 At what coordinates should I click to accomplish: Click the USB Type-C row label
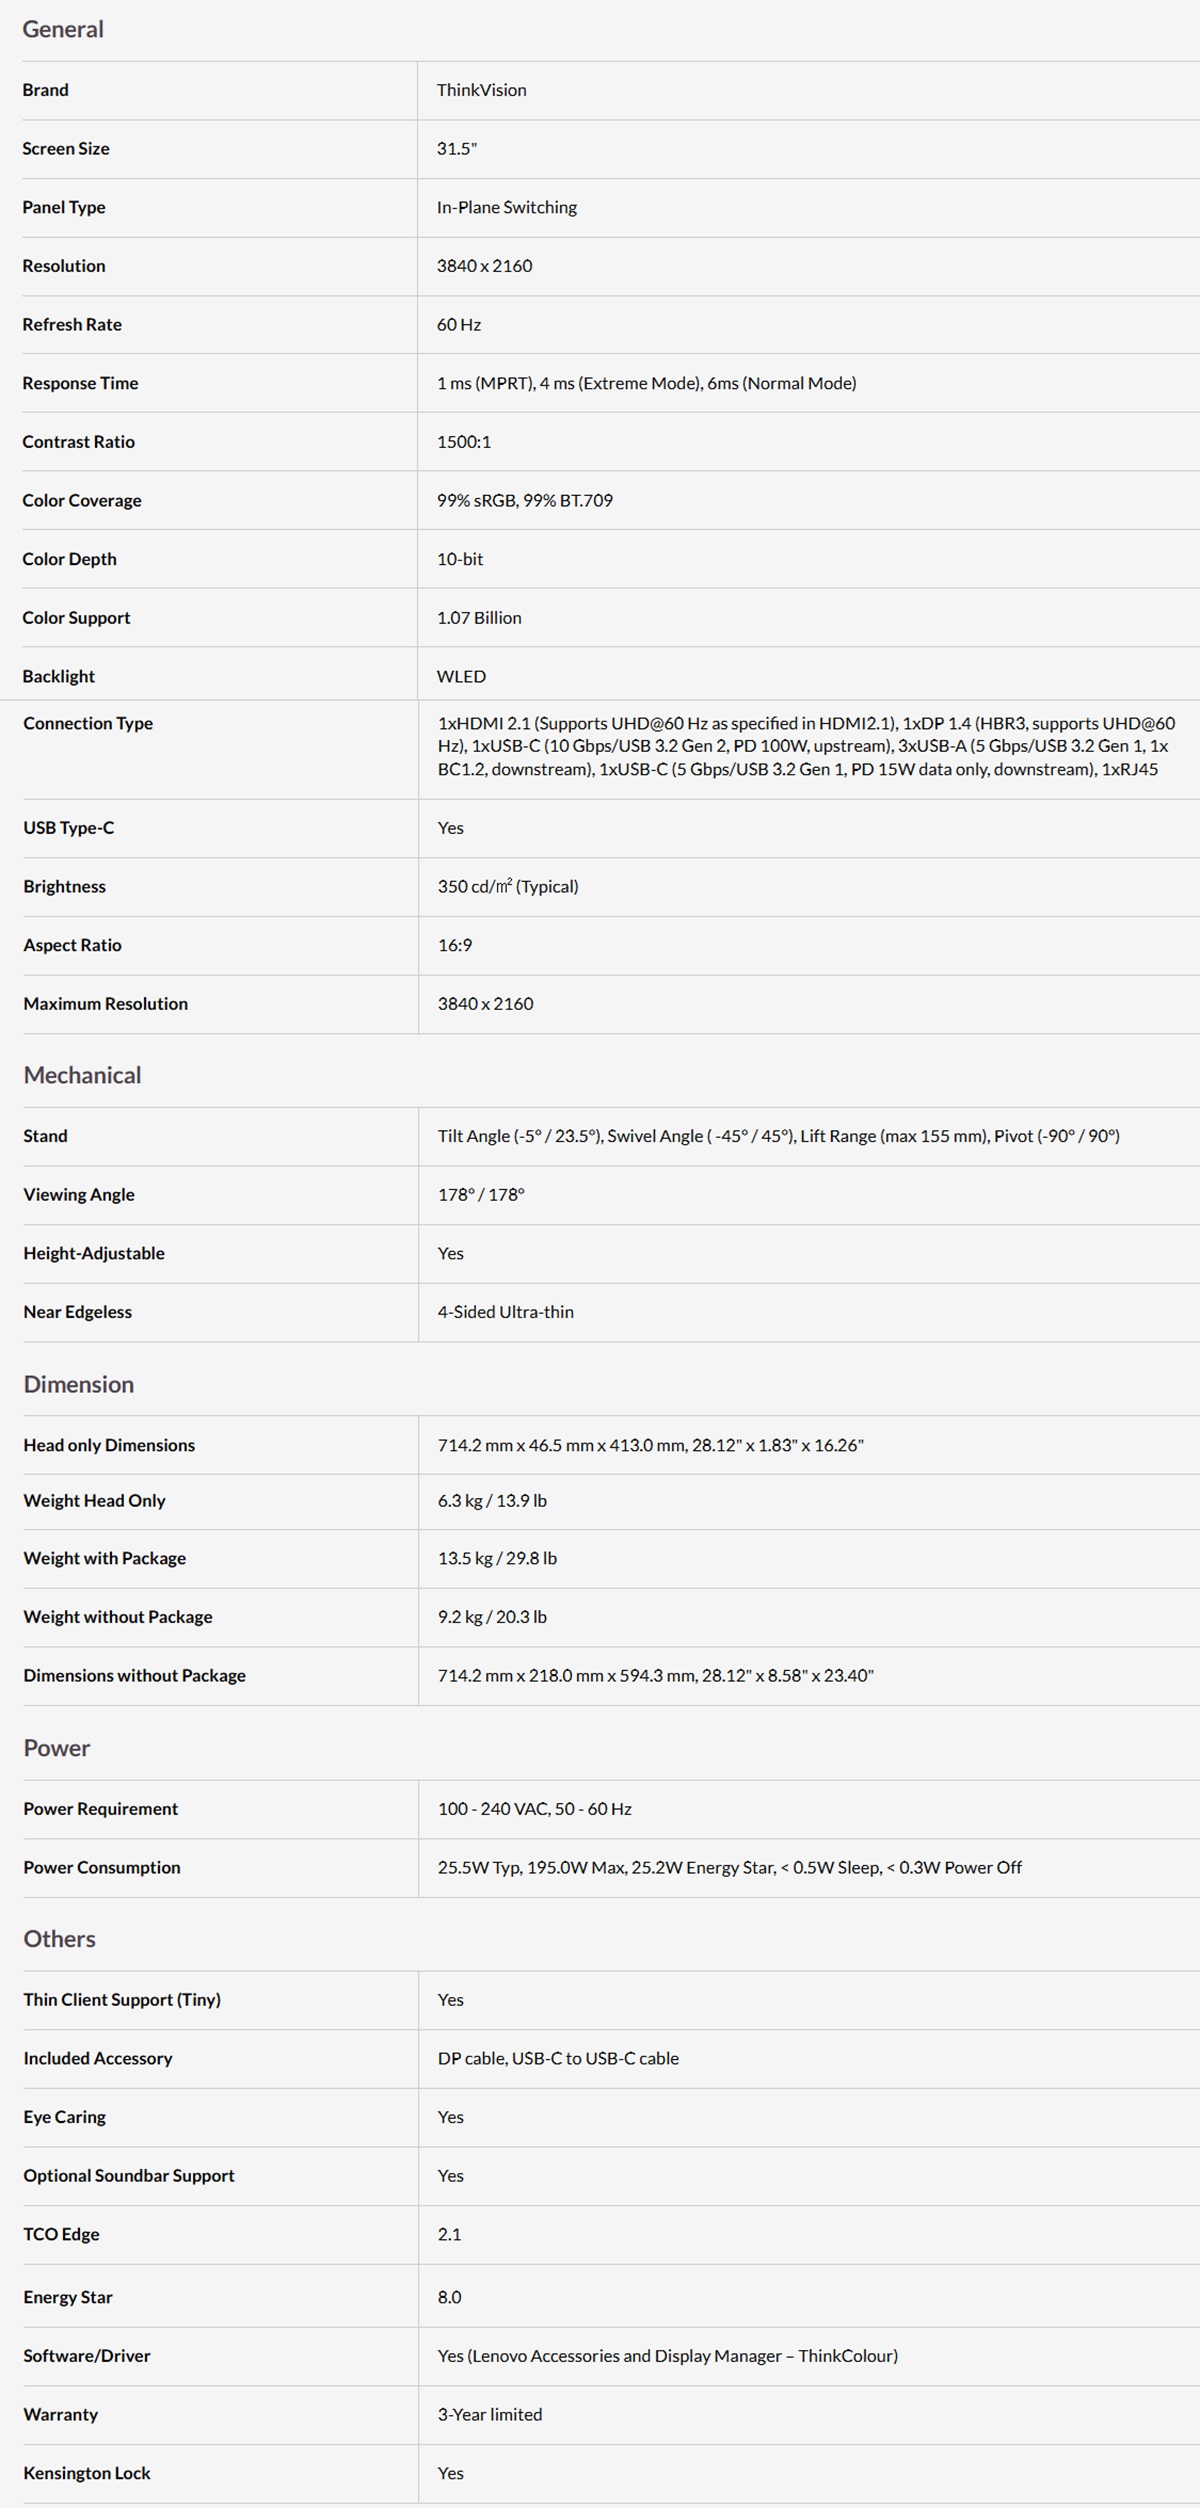(x=69, y=828)
